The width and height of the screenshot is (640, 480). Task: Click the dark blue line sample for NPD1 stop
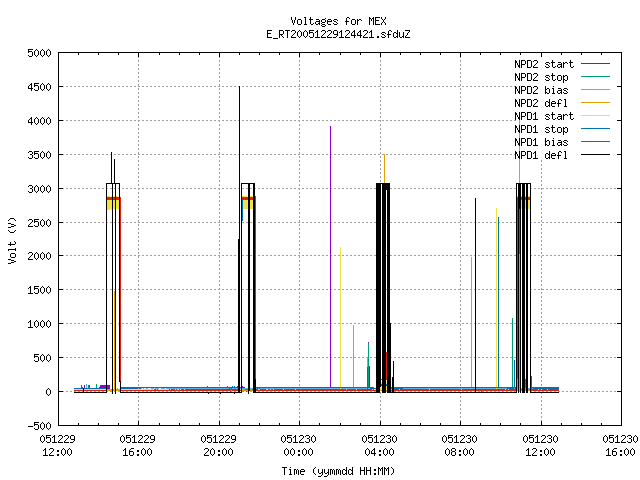pyautogui.click(x=595, y=129)
